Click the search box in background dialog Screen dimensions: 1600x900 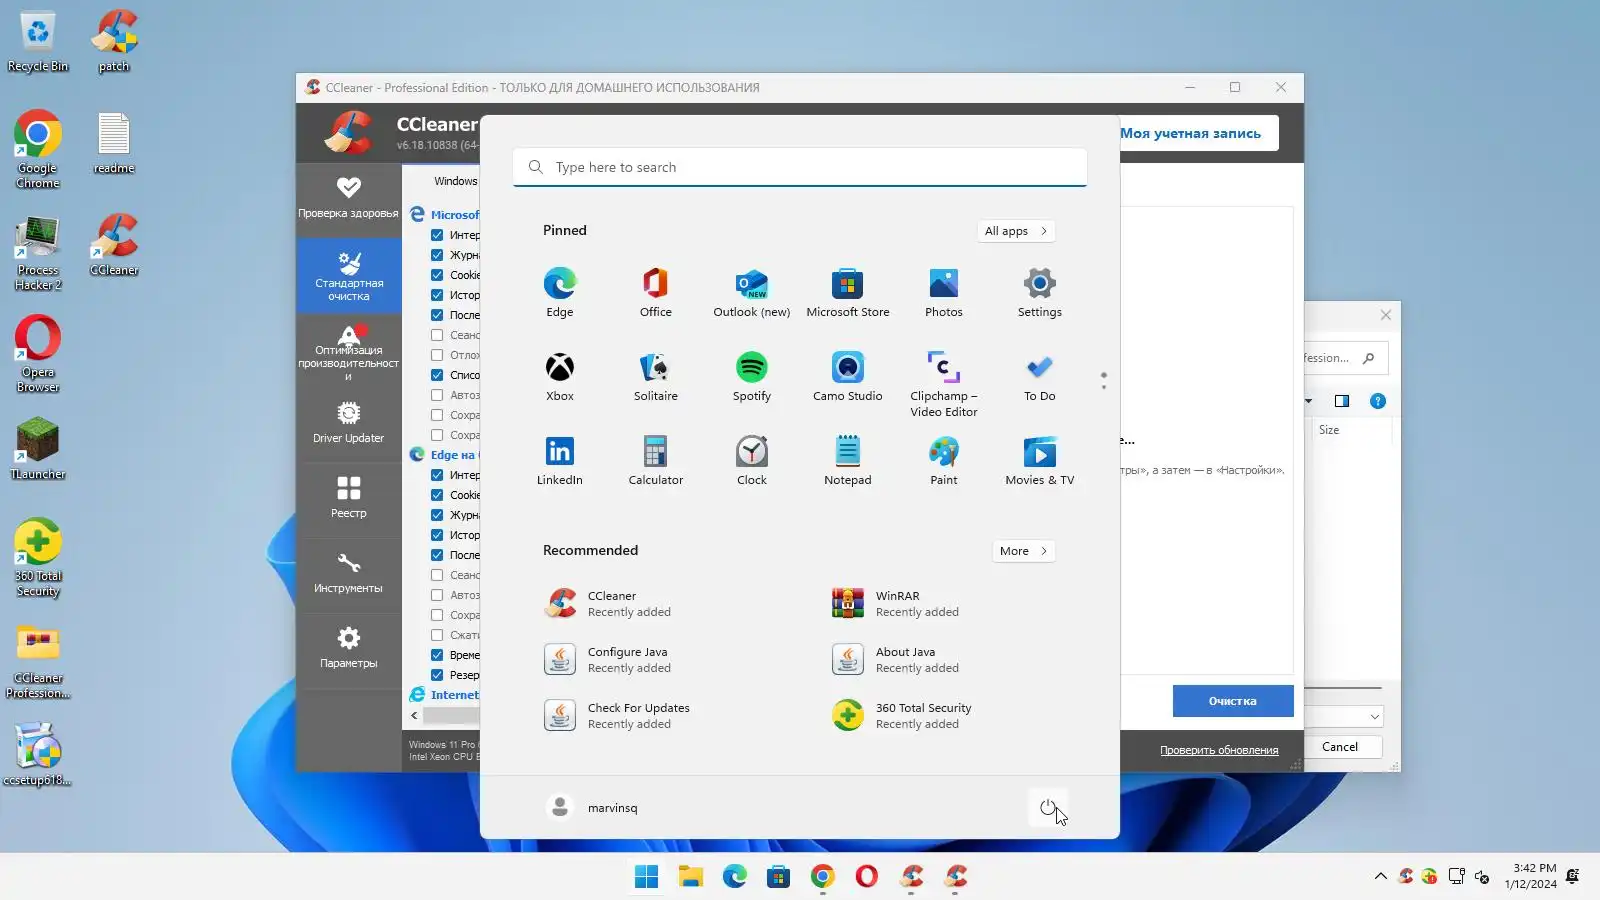coord(1345,358)
